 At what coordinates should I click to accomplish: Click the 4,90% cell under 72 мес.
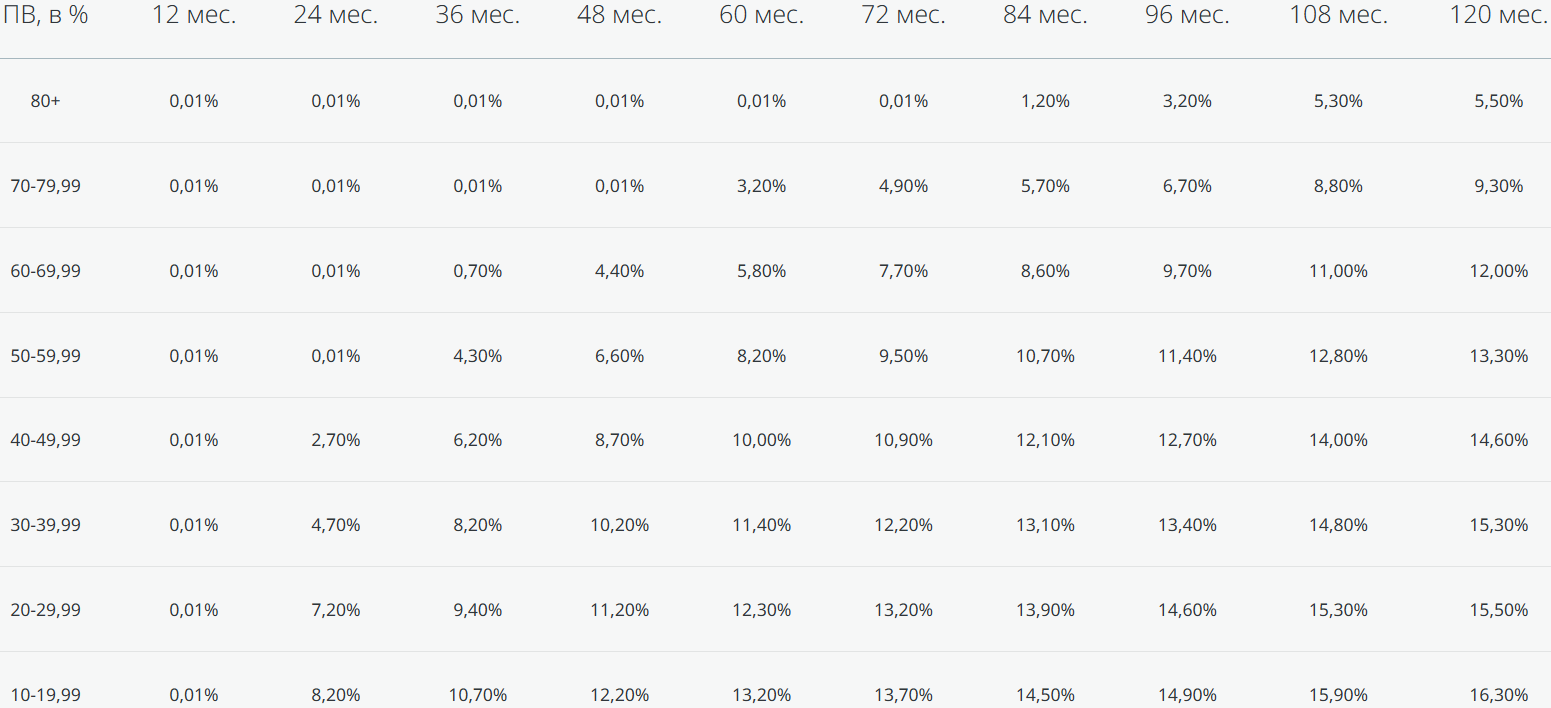[x=904, y=186]
